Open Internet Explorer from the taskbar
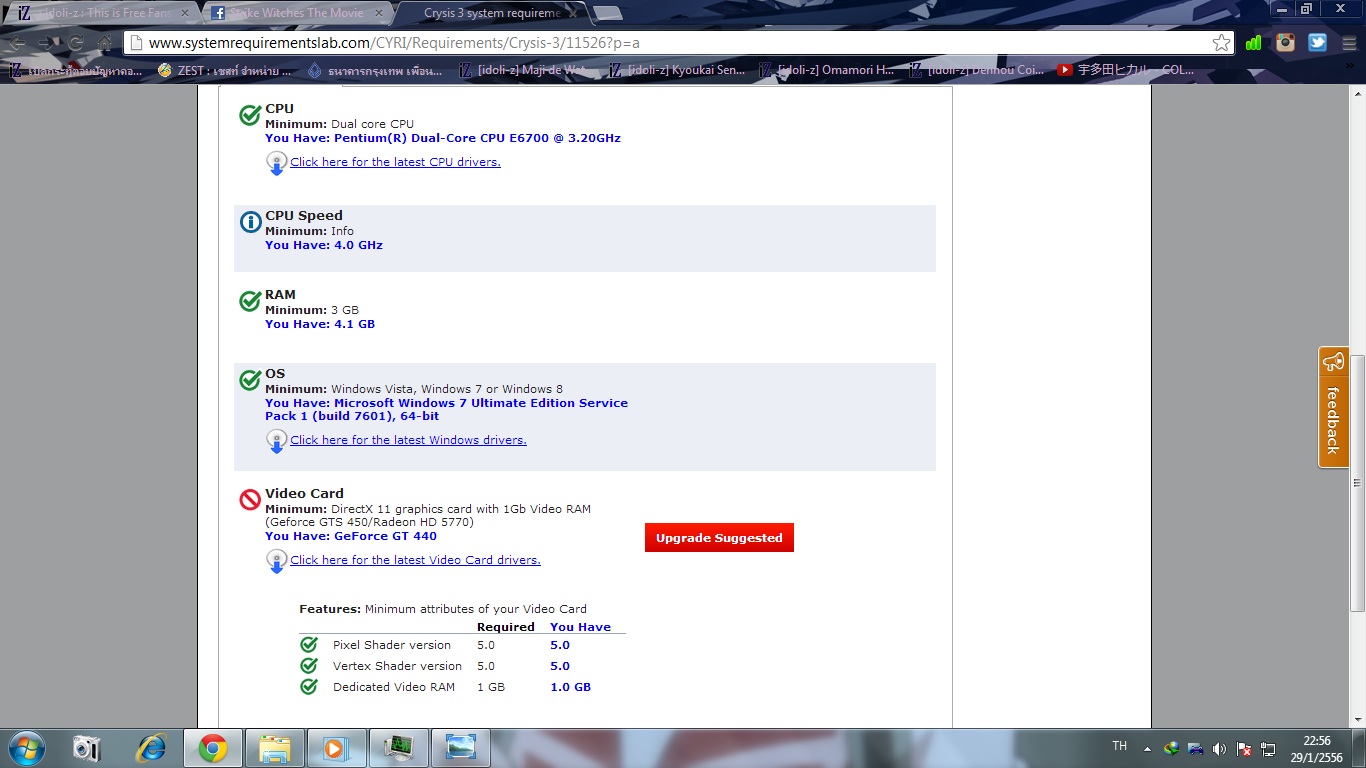Screen dimensions: 1366x768 pyautogui.click(x=151, y=748)
